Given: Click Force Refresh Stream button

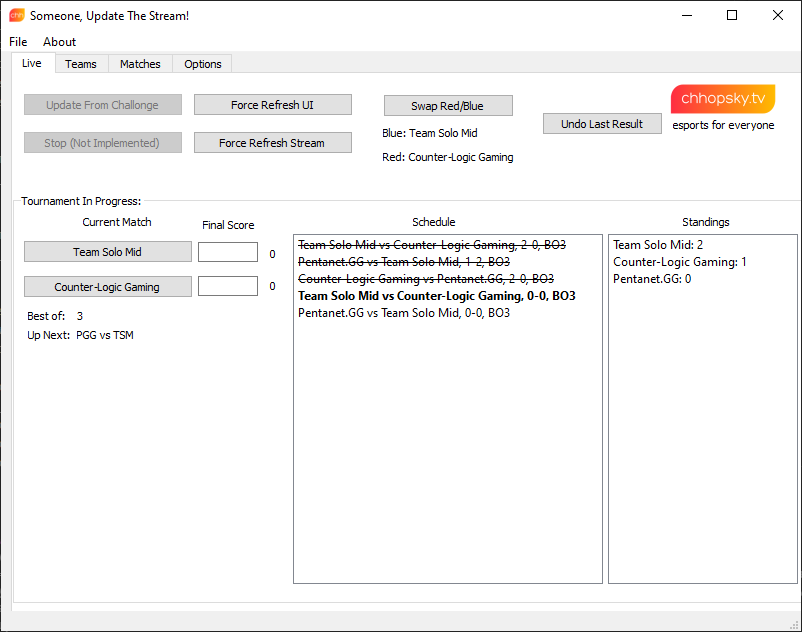Looking at the screenshot, I should click(x=273, y=143).
